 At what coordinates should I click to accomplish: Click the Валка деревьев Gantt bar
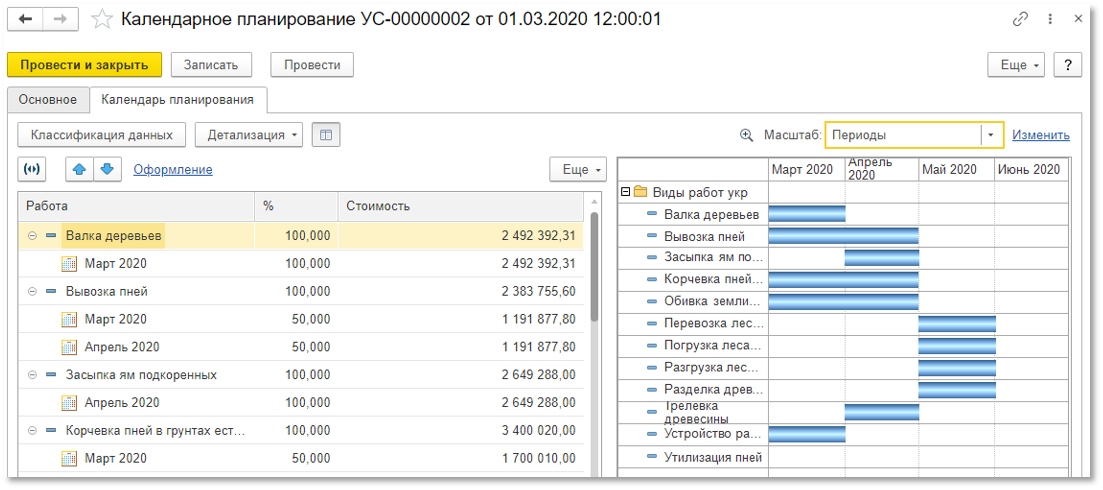806,213
